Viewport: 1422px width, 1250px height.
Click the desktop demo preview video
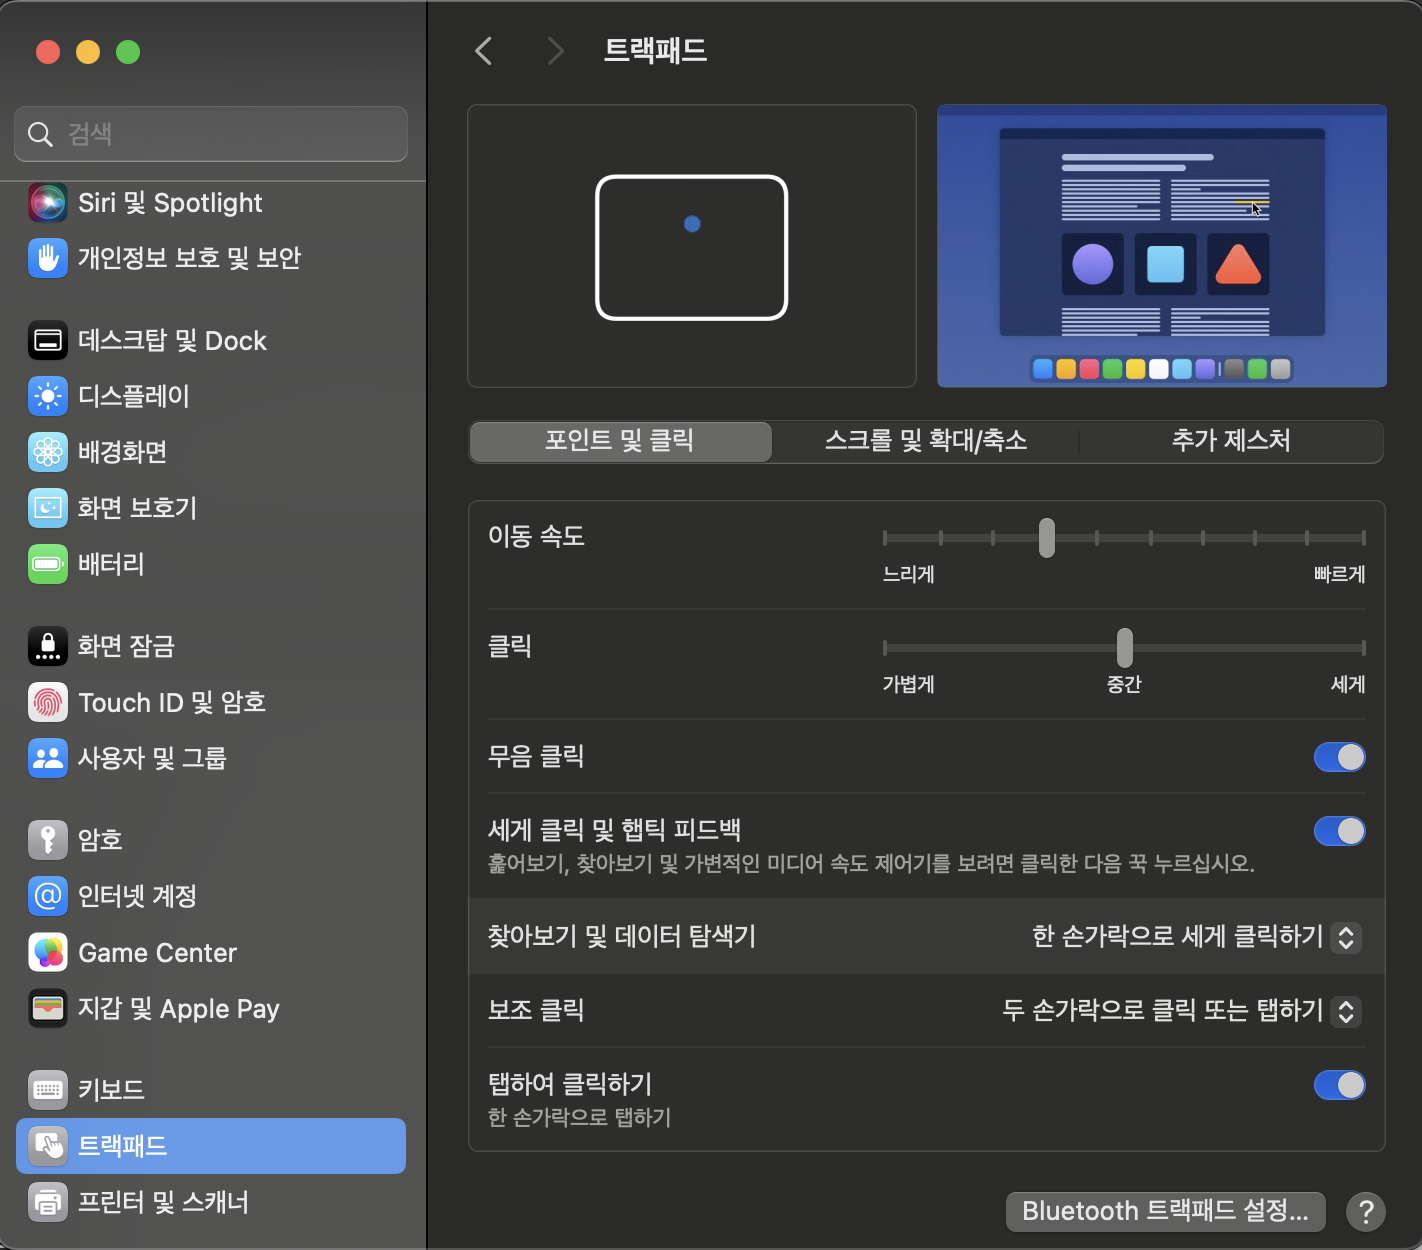(x=1162, y=246)
